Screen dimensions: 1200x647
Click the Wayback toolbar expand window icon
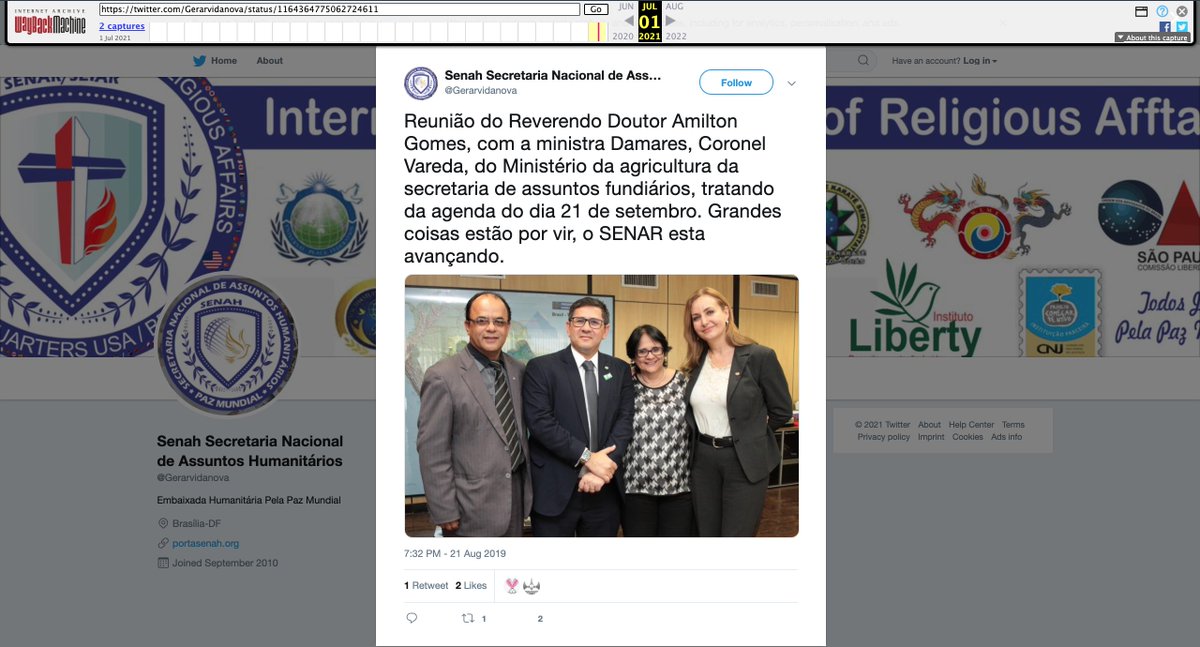tap(1141, 11)
